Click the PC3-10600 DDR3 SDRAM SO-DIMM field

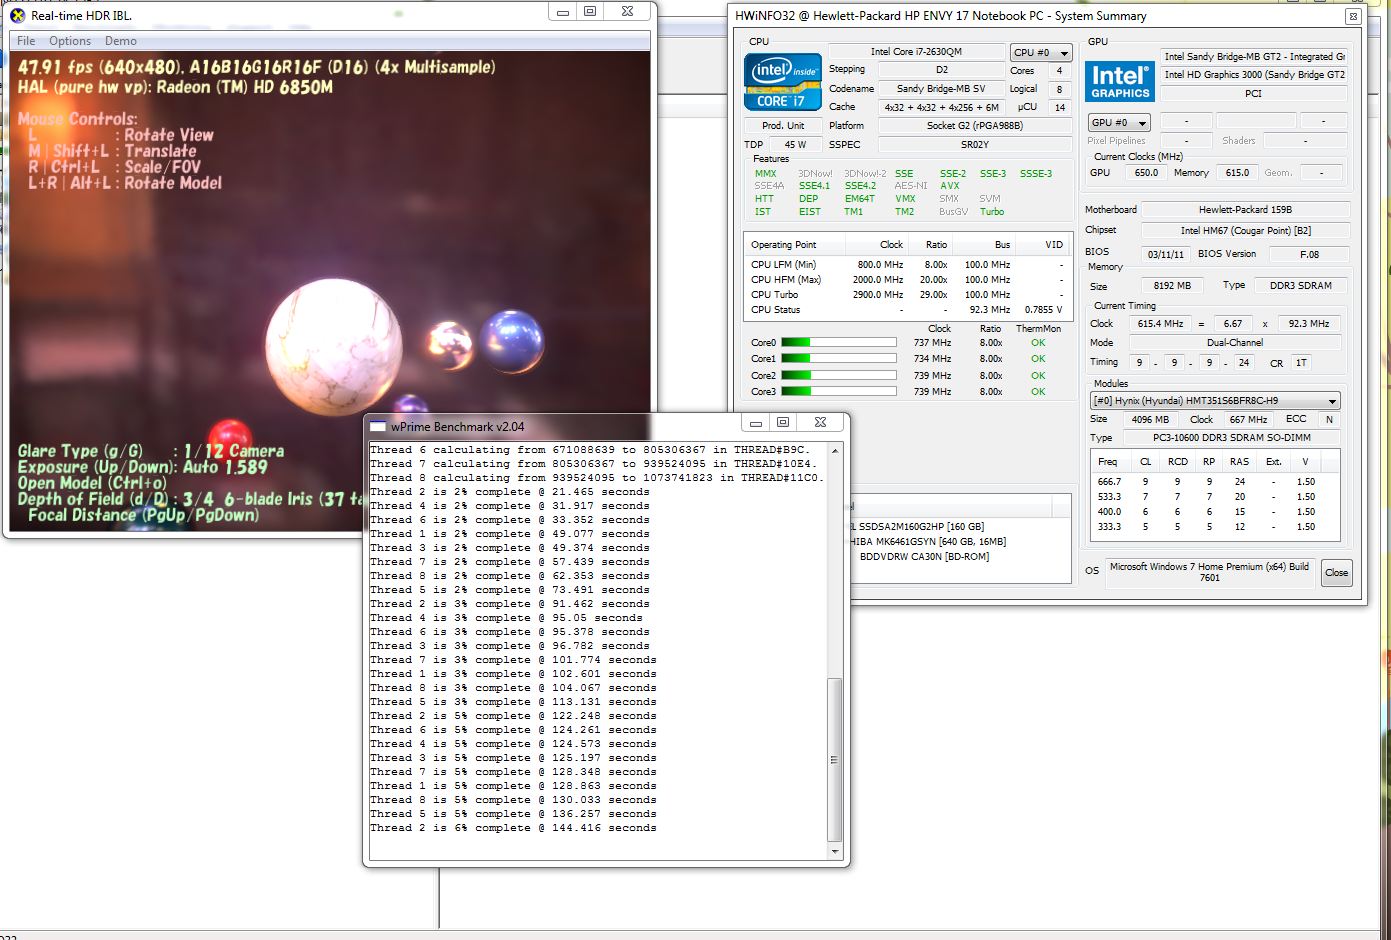pyautogui.click(x=1233, y=437)
